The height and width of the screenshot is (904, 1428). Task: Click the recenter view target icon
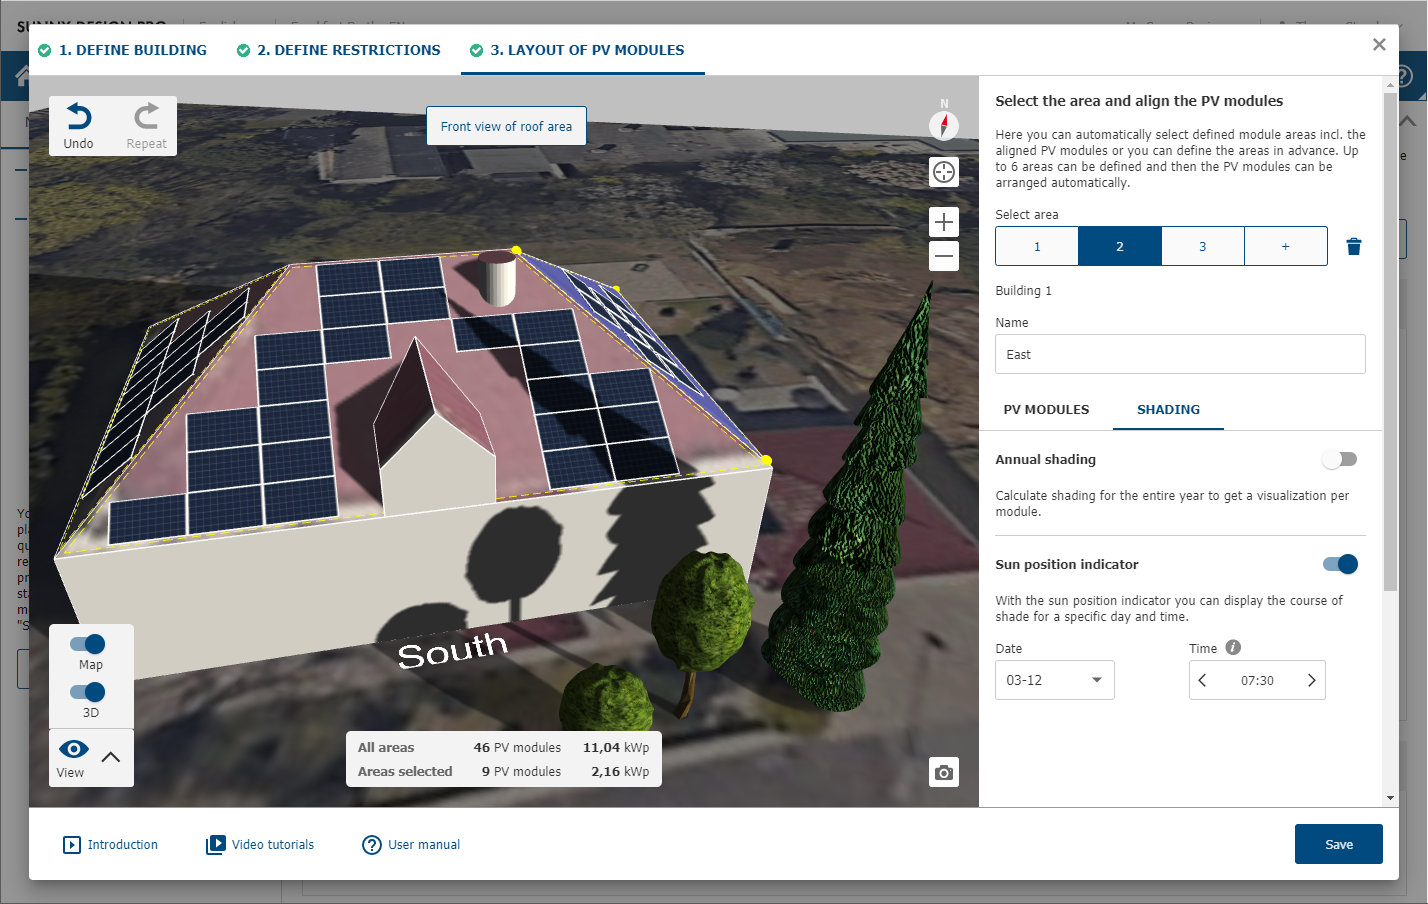pyautogui.click(x=943, y=172)
